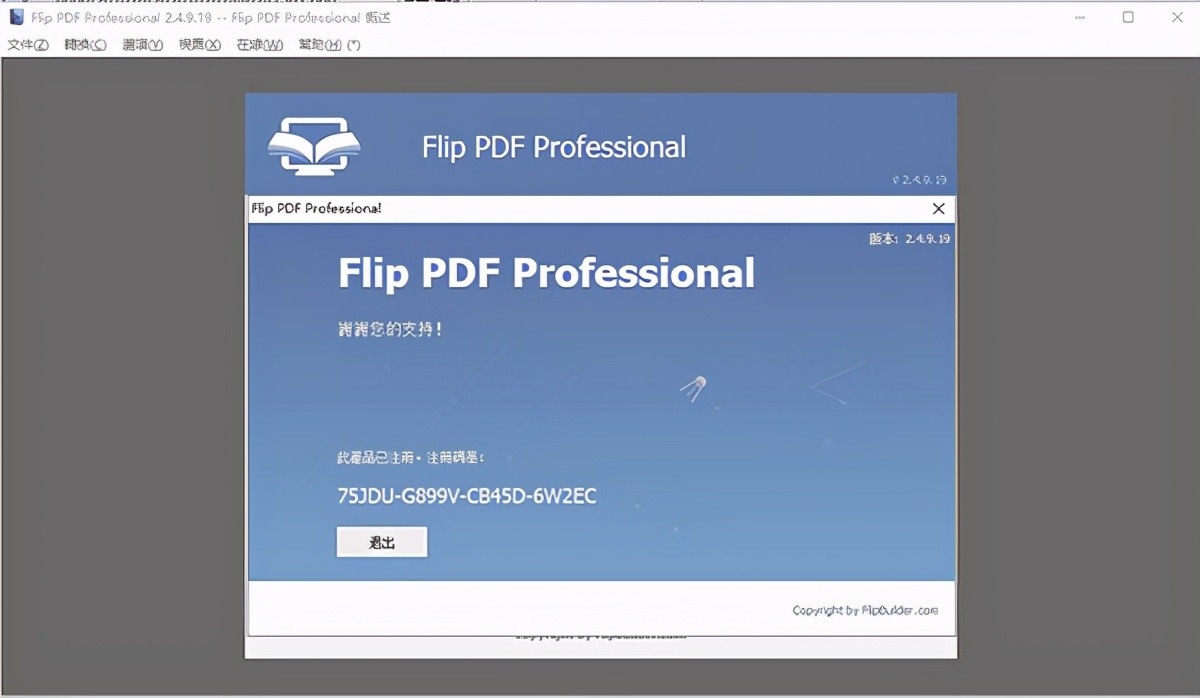Click the Flip PDF Professional heading text
1200x698 pixels.
[x=546, y=273]
